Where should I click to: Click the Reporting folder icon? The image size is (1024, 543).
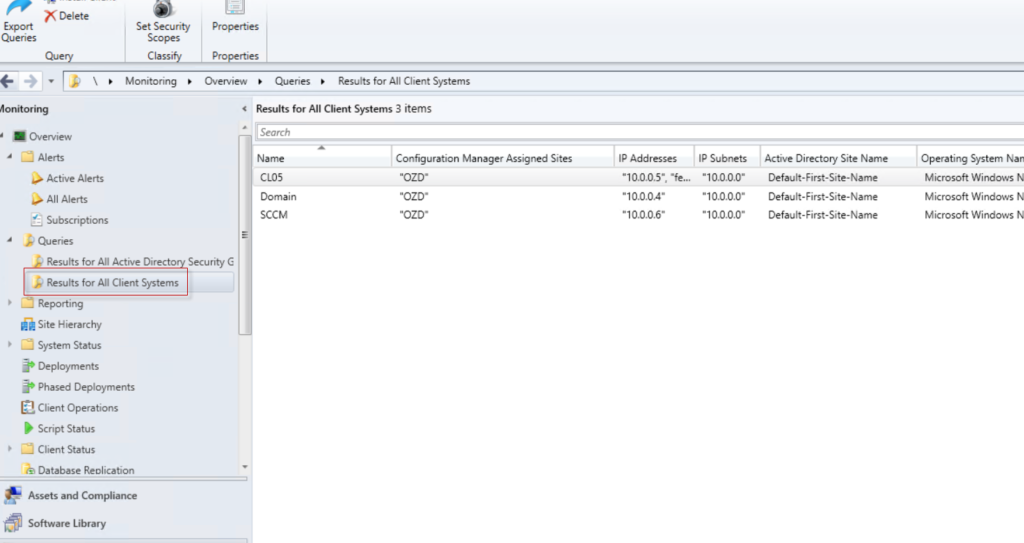27,303
